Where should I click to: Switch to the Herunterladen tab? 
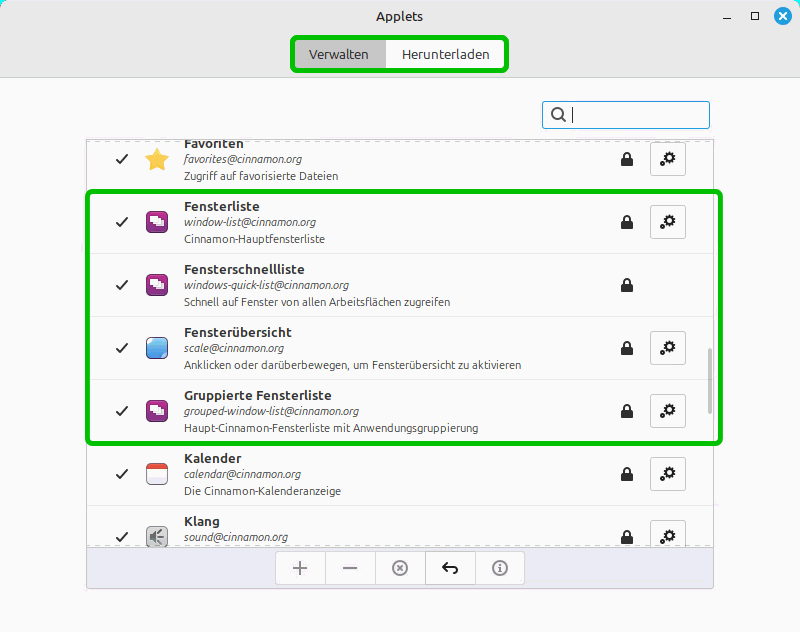[445, 54]
